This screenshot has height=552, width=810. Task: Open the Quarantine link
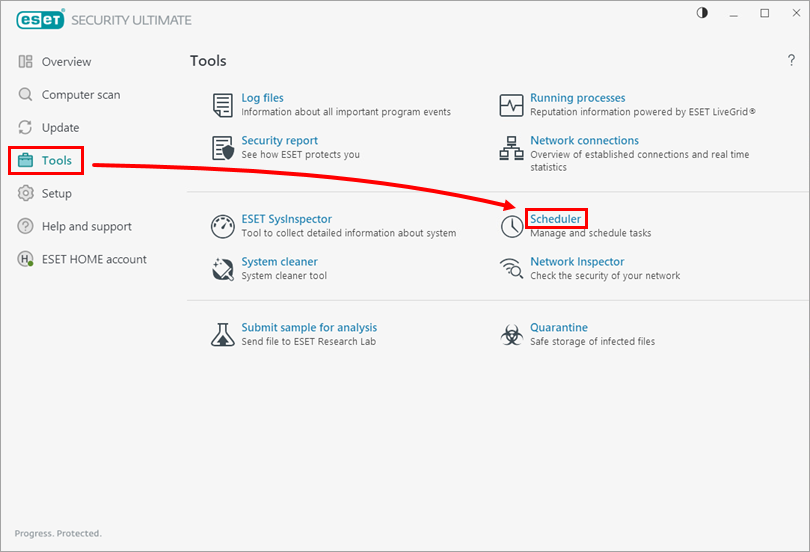tap(558, 328)
